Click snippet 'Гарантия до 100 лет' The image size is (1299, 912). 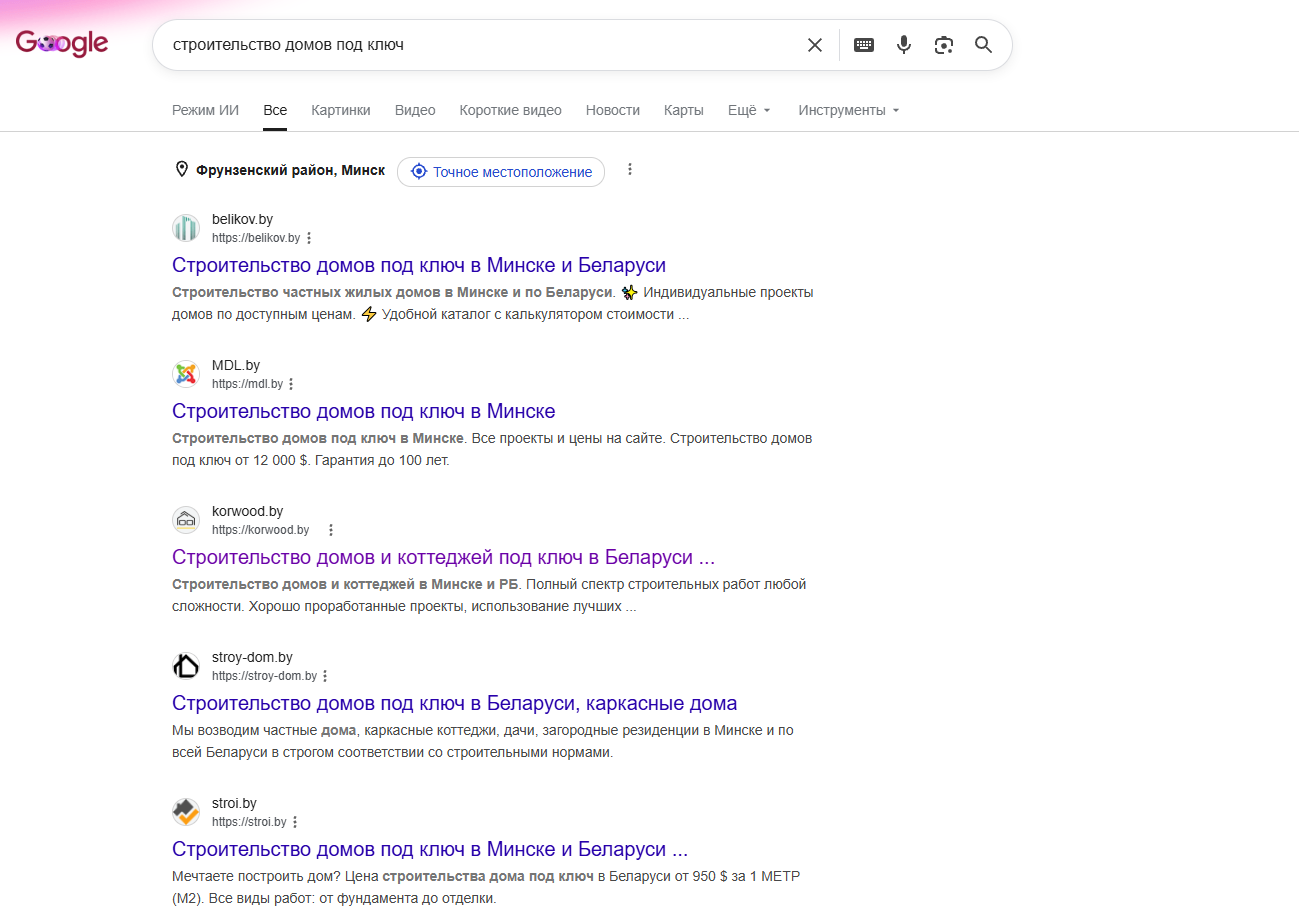[x=384, y=461]
